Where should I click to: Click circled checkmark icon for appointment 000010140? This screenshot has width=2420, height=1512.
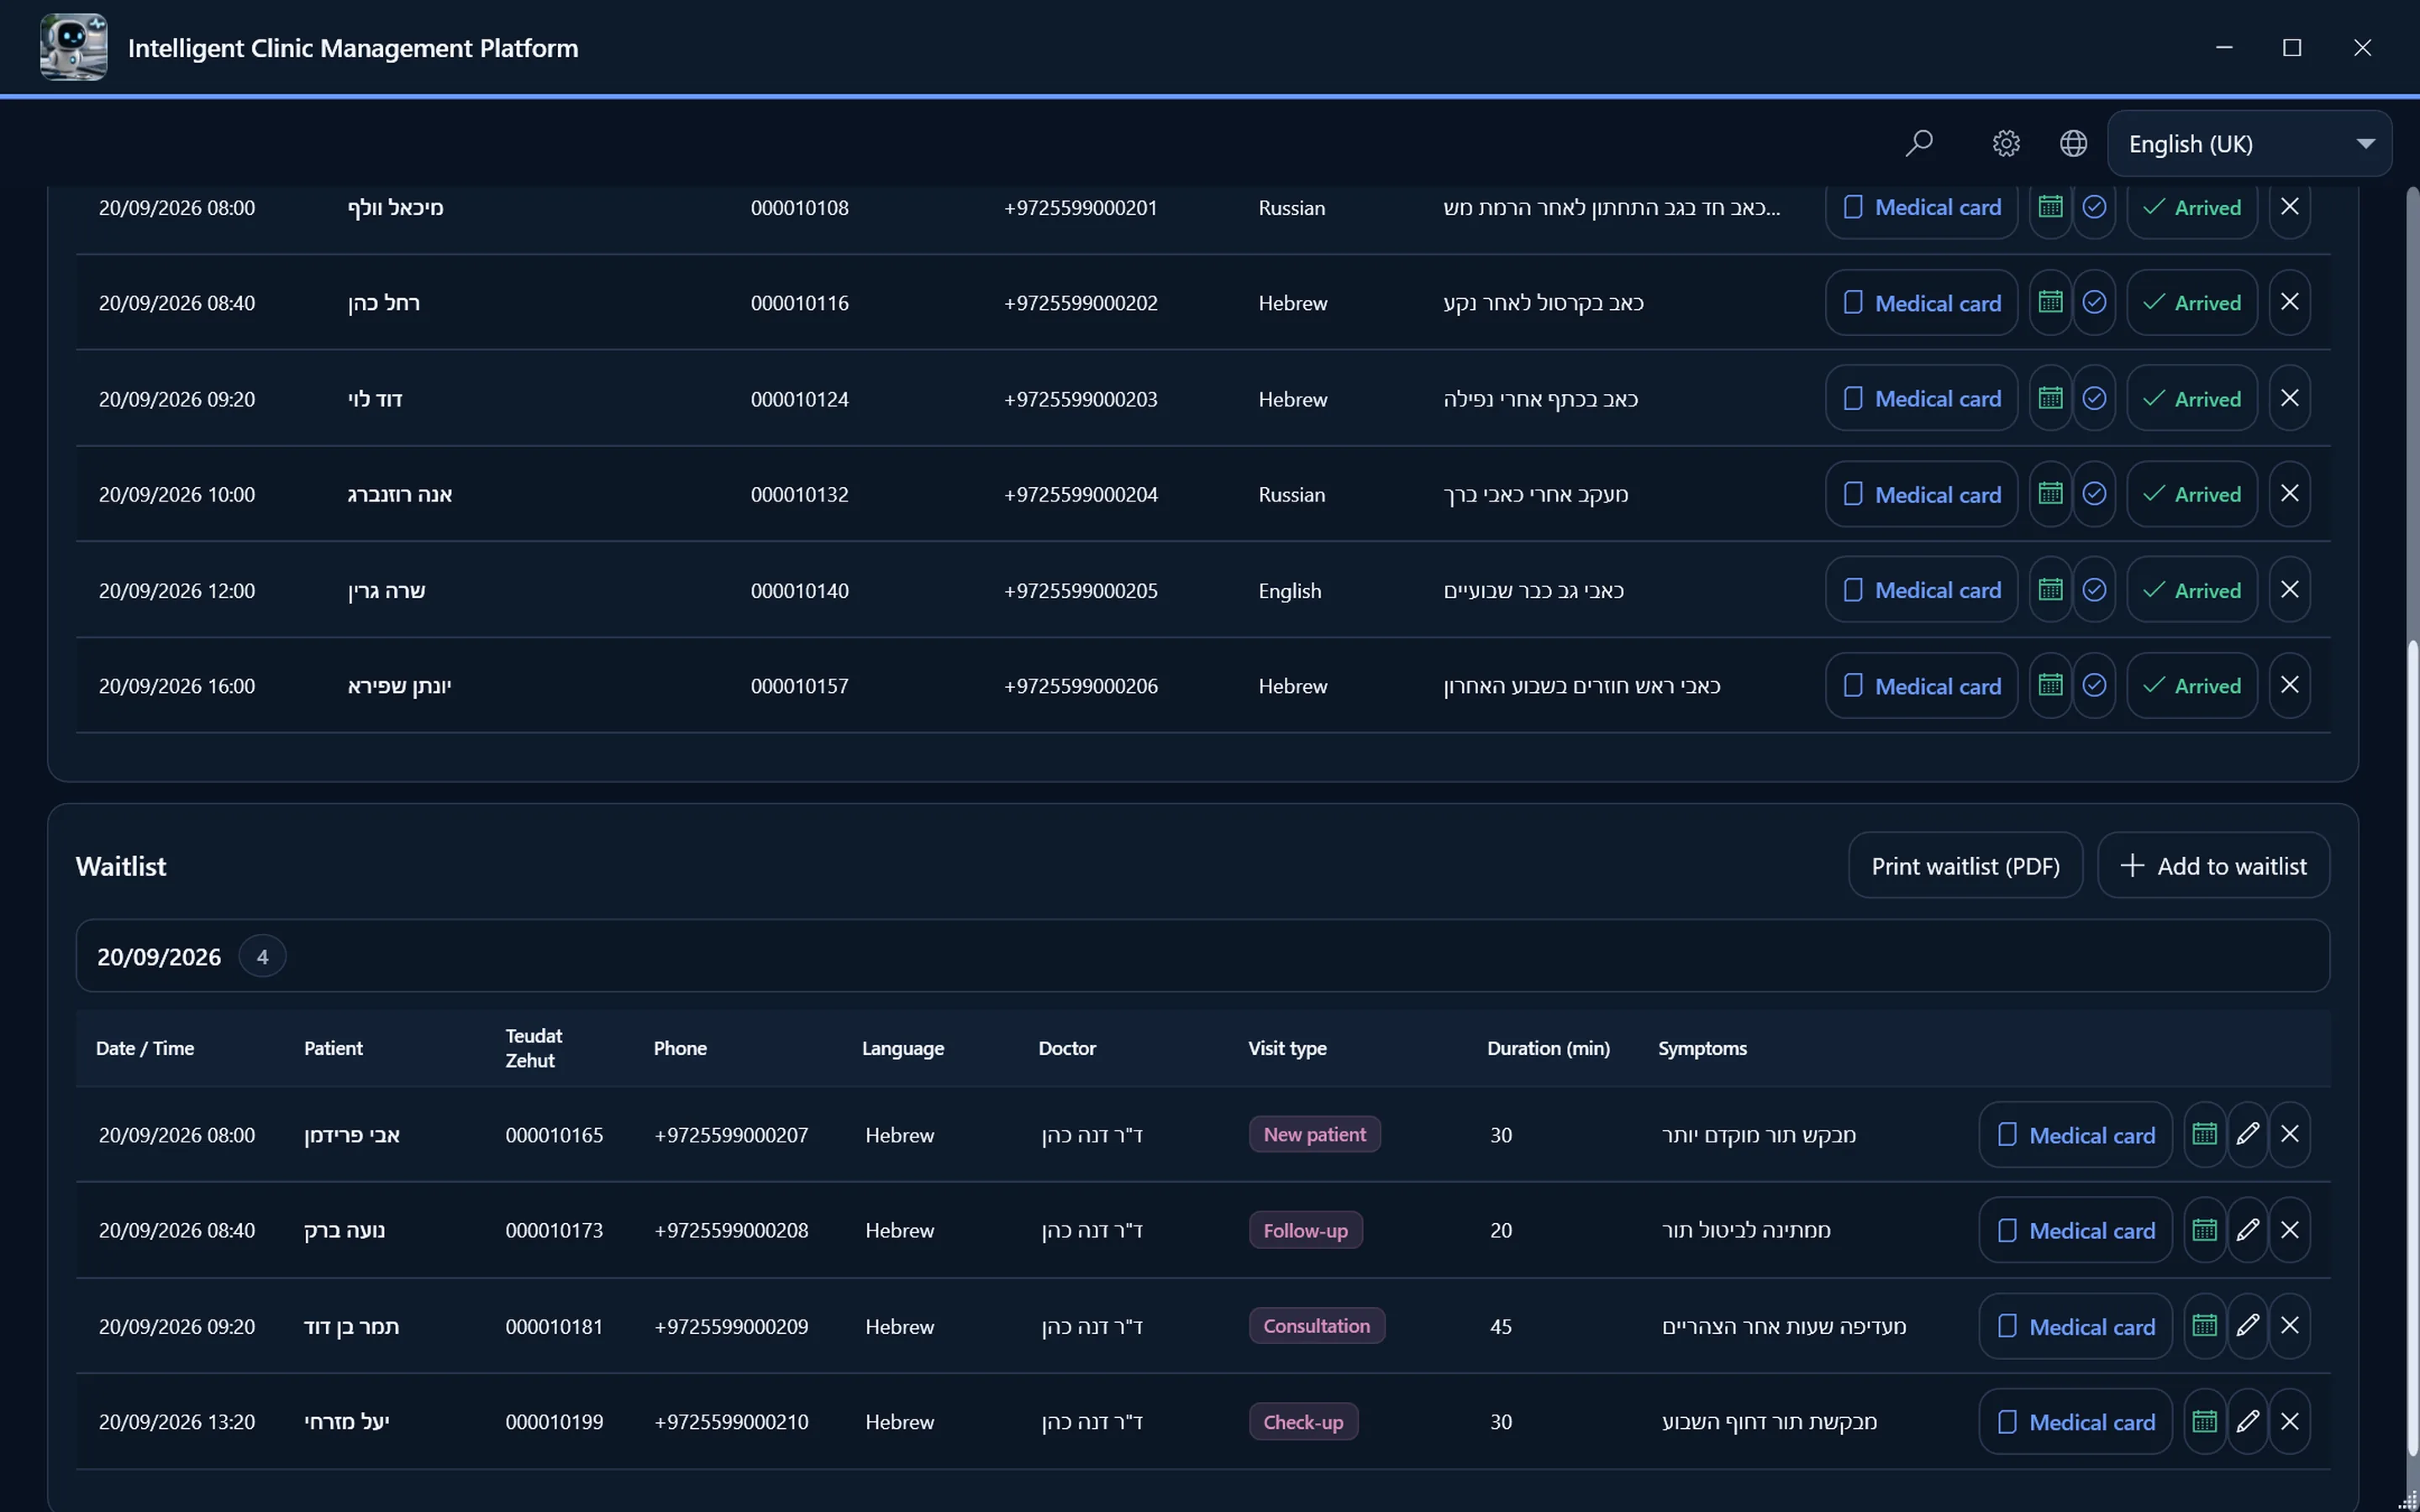[x=2094, y=590]
